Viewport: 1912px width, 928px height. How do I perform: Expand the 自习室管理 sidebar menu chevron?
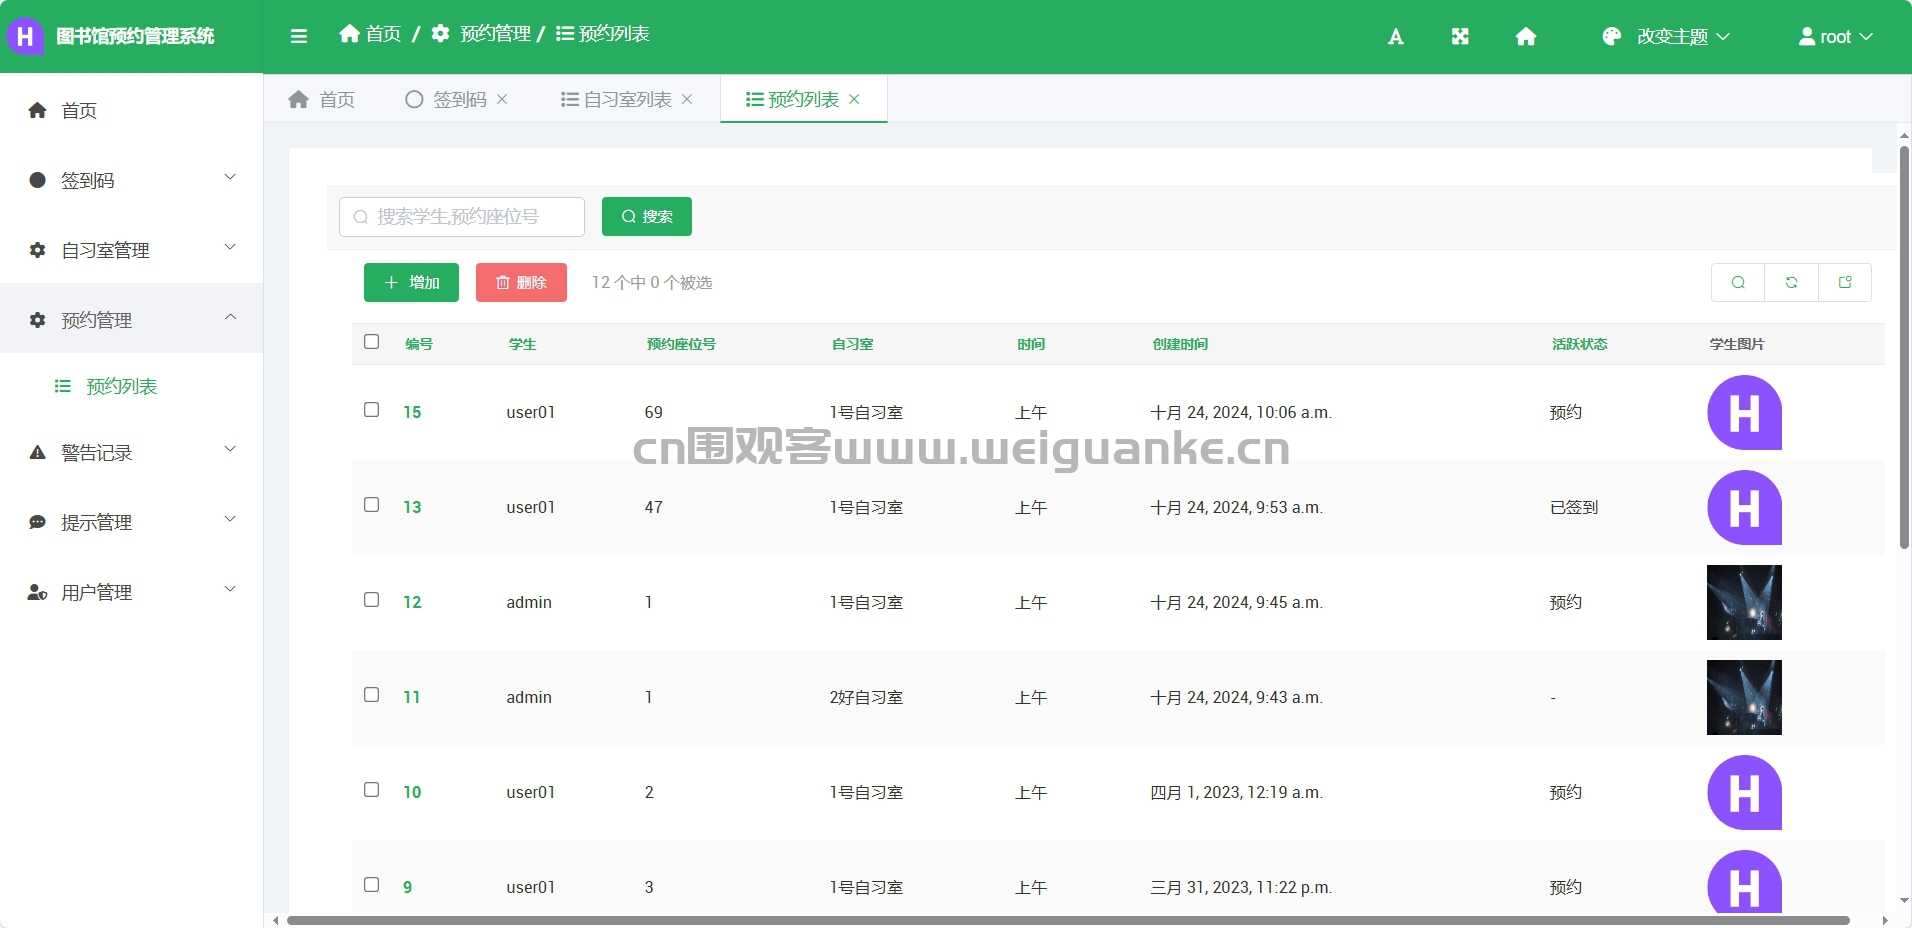230,247
